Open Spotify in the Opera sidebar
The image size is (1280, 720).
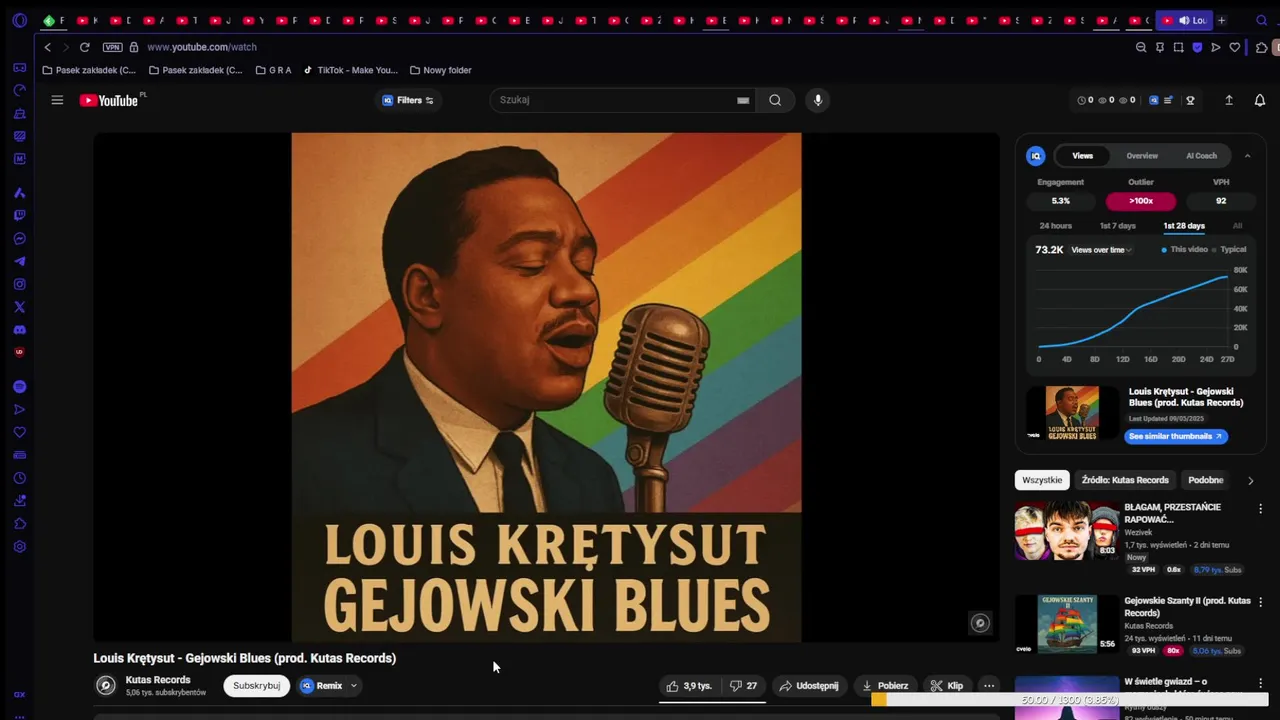[19, 387]
